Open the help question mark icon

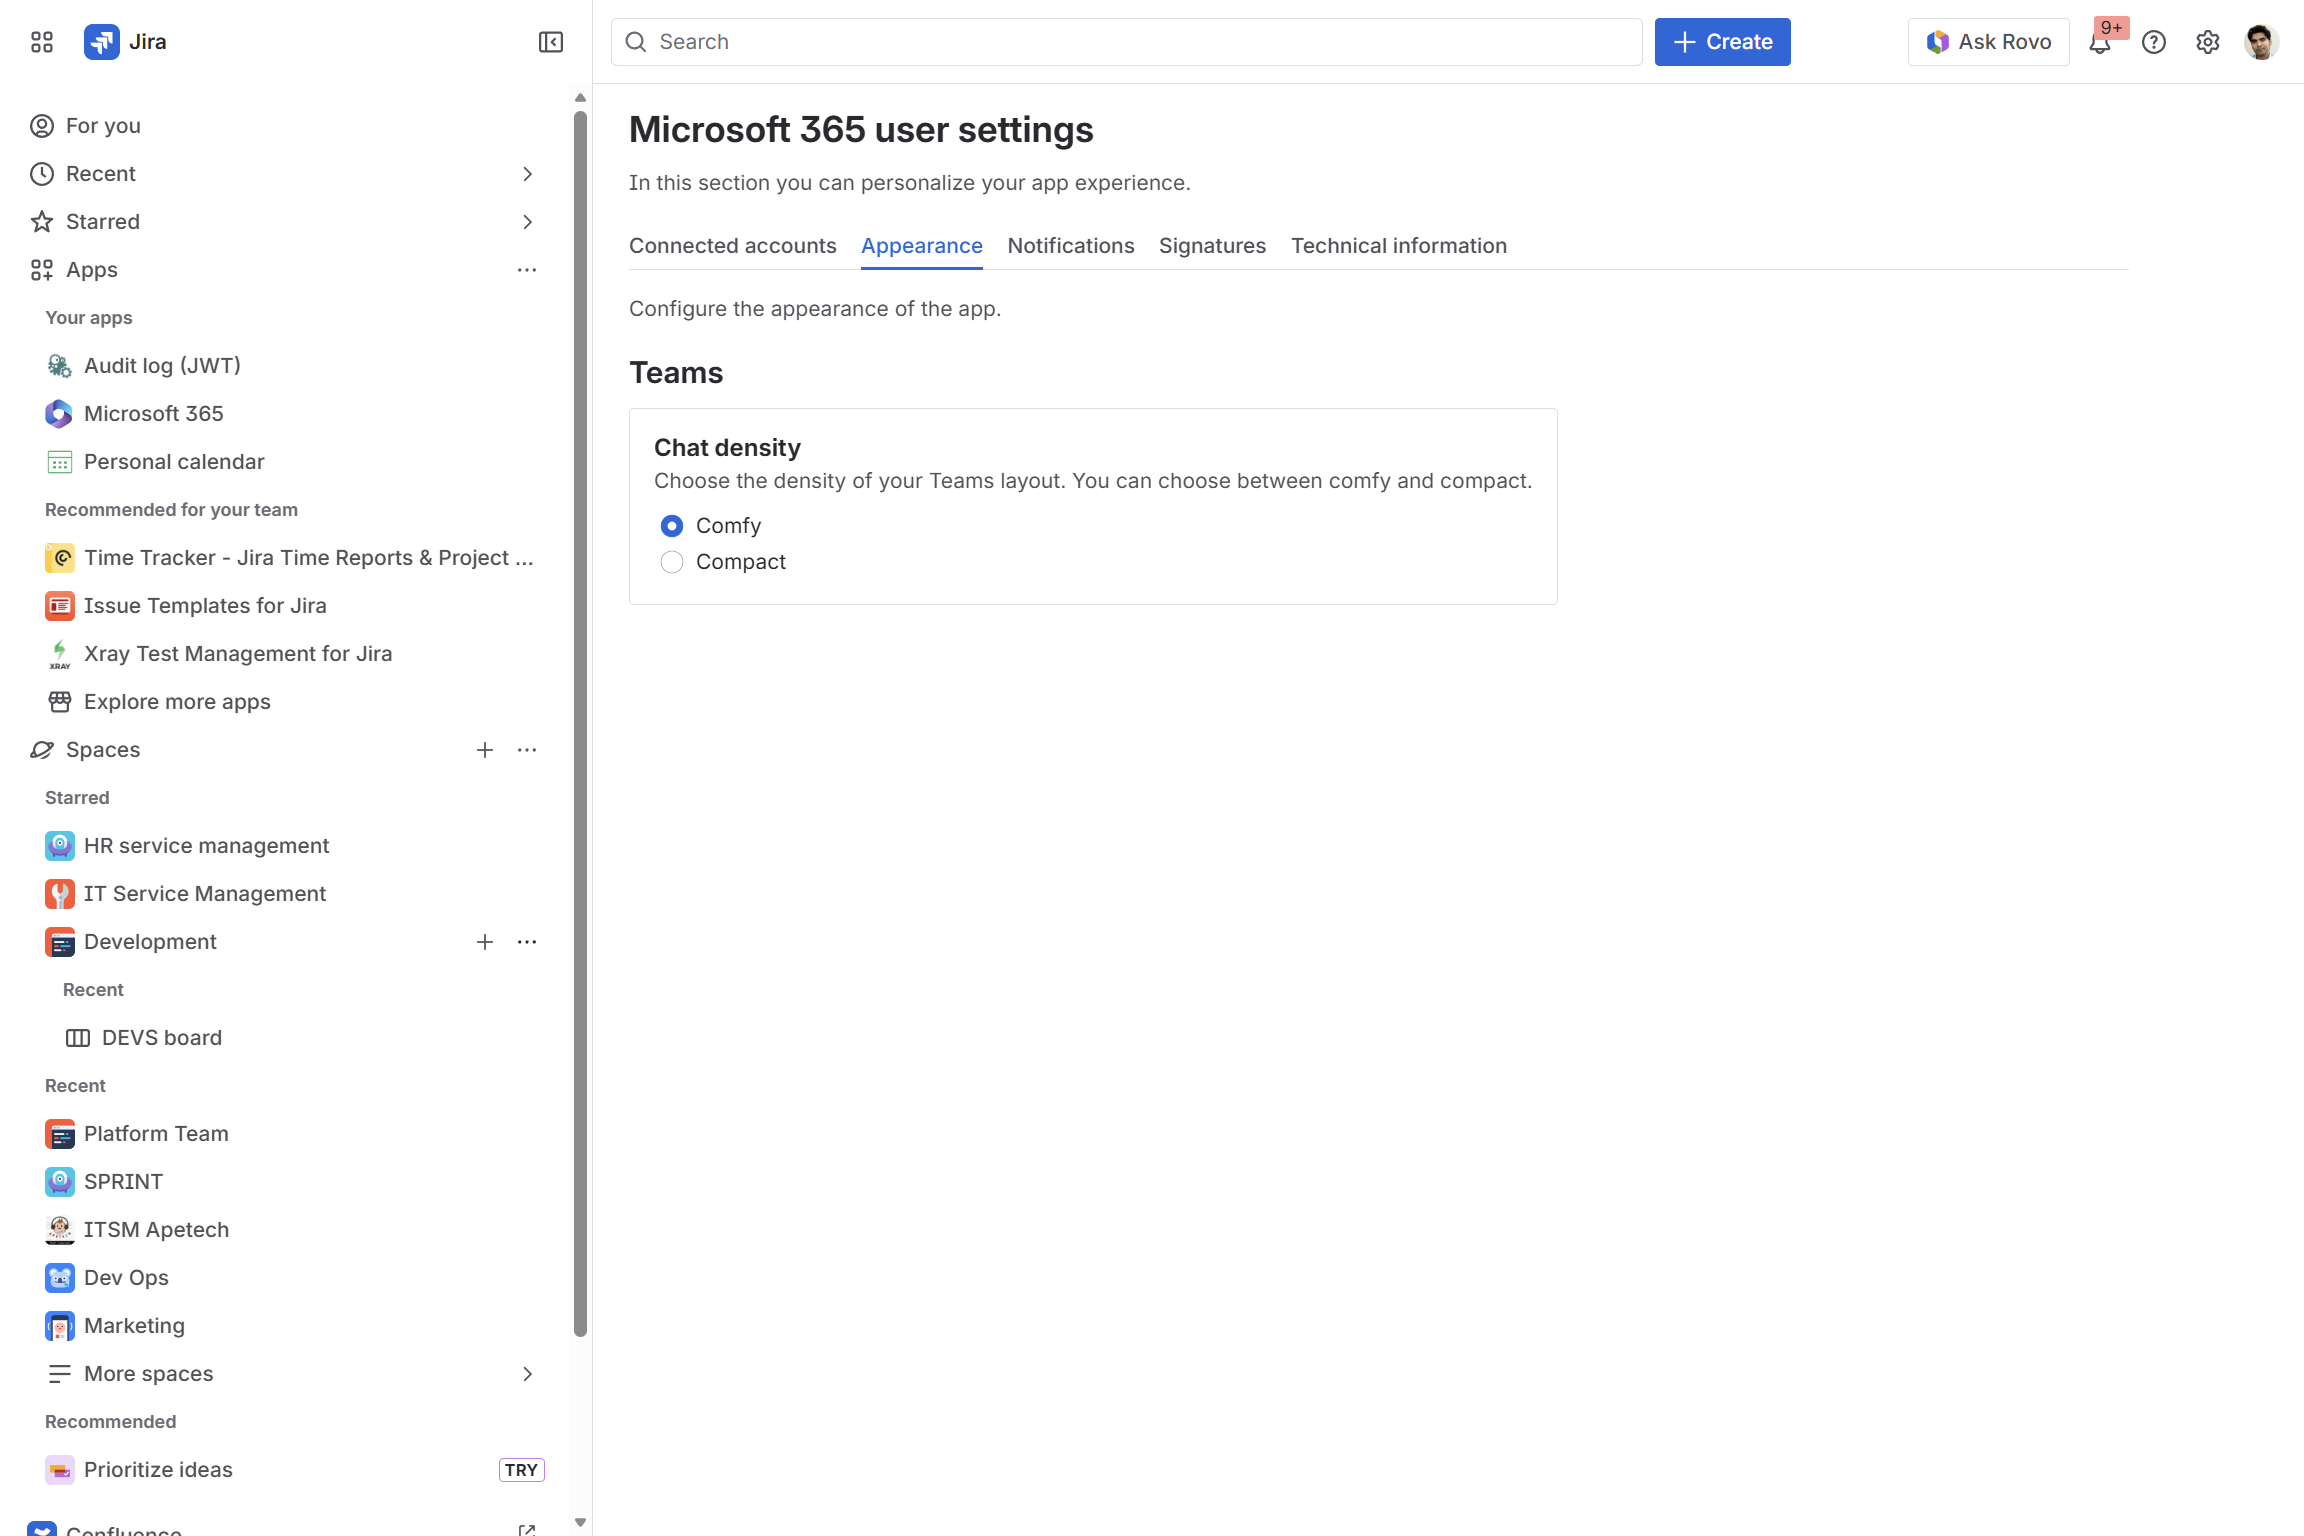(x=2154, y=42)
